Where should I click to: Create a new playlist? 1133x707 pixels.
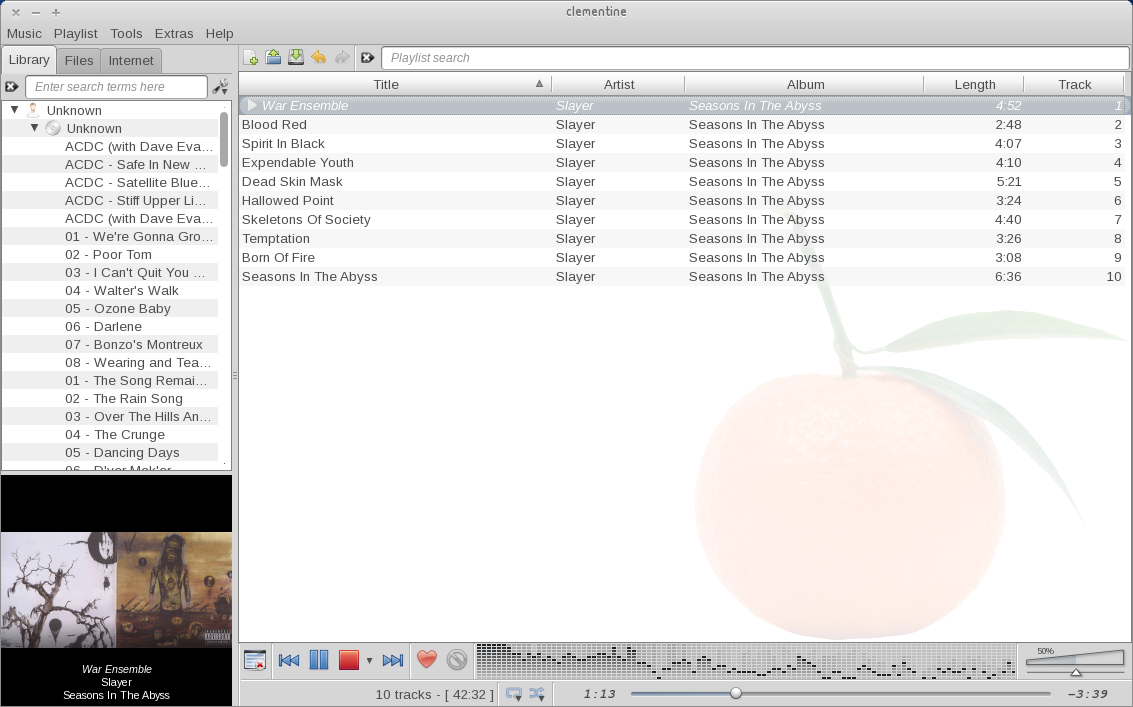click(251, 58)
